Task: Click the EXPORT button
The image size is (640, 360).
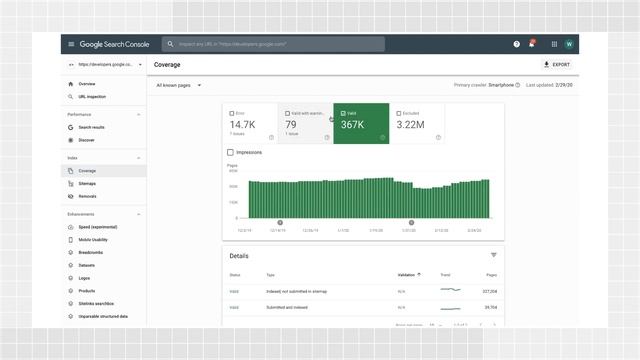Action: tap(557, 64)
